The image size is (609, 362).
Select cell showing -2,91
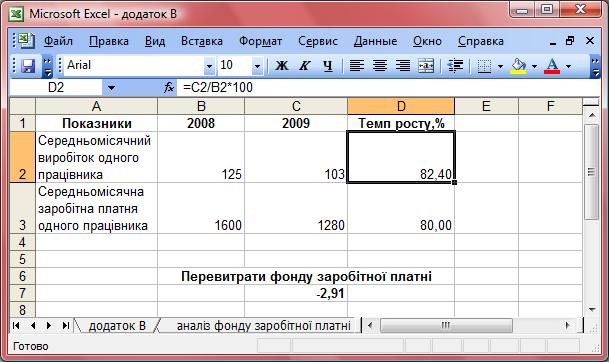[x=296, y=293]
